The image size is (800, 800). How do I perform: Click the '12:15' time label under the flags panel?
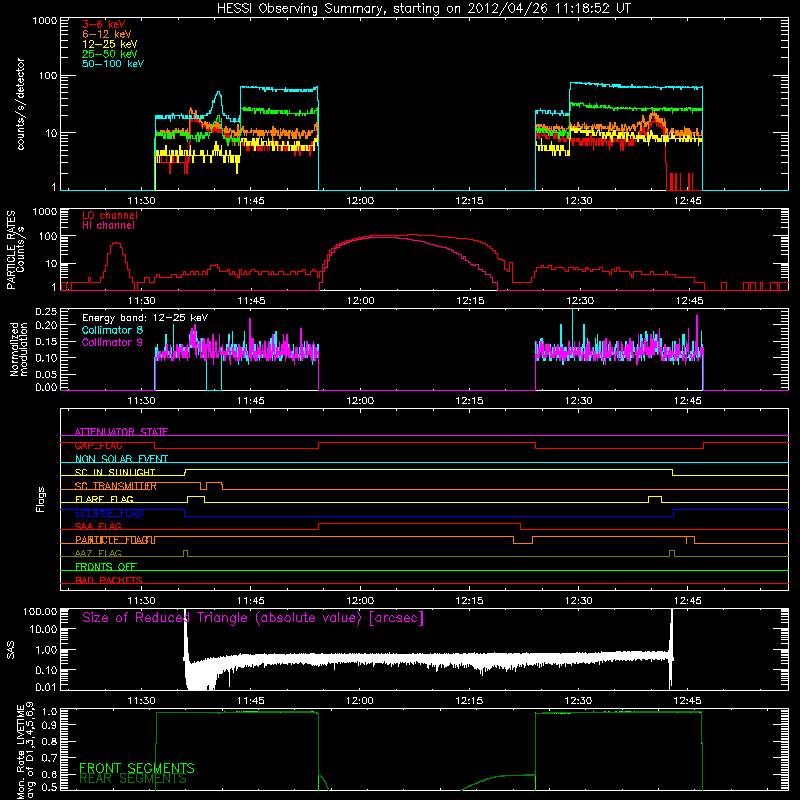click(469, 601)
